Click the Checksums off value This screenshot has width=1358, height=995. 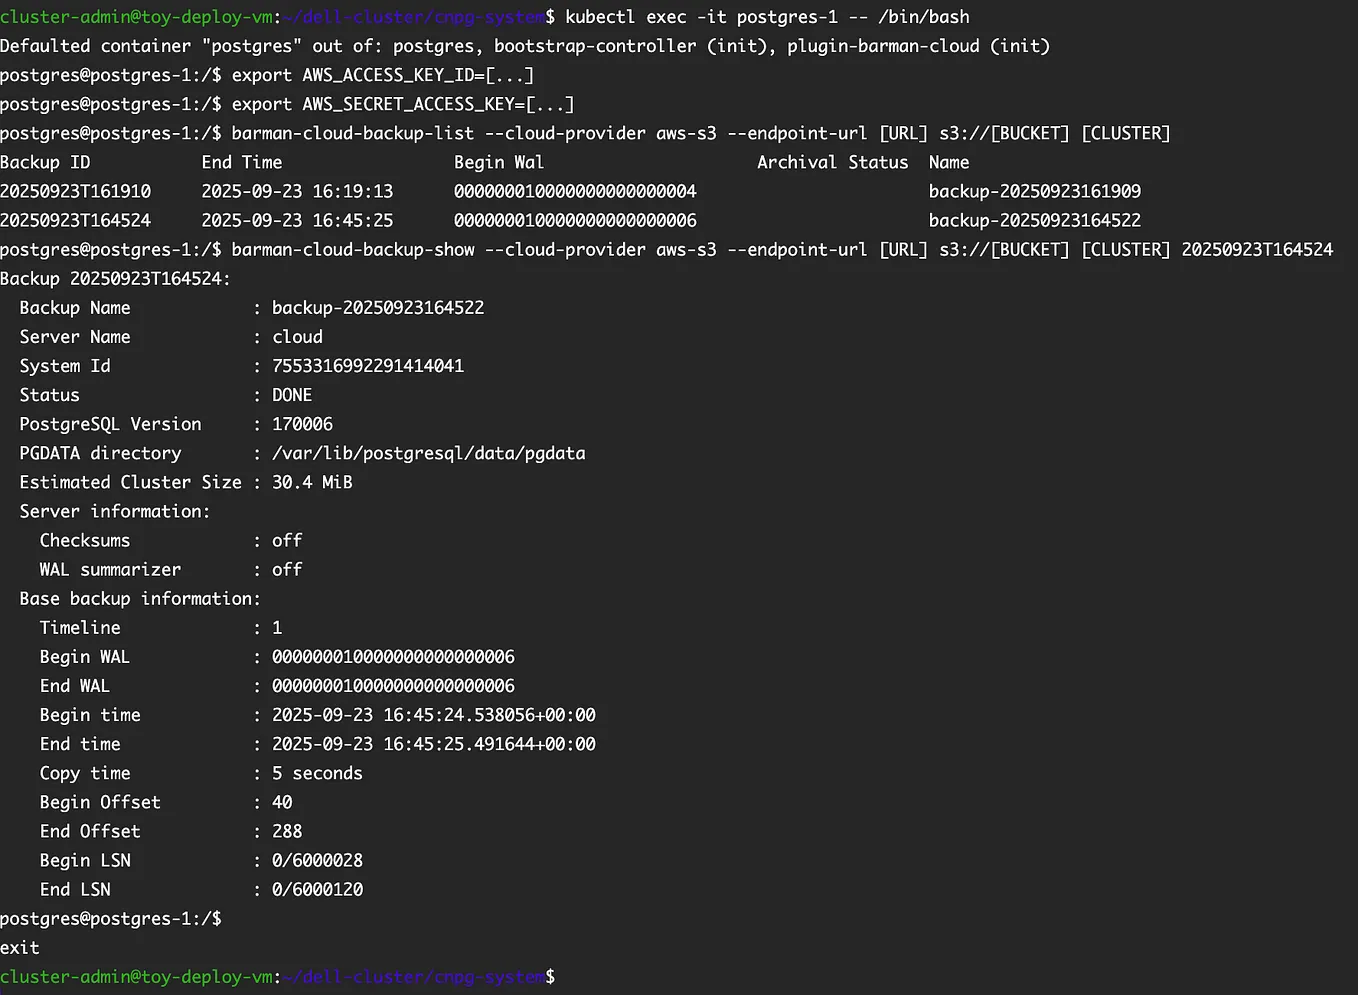[x=286, y=540]
